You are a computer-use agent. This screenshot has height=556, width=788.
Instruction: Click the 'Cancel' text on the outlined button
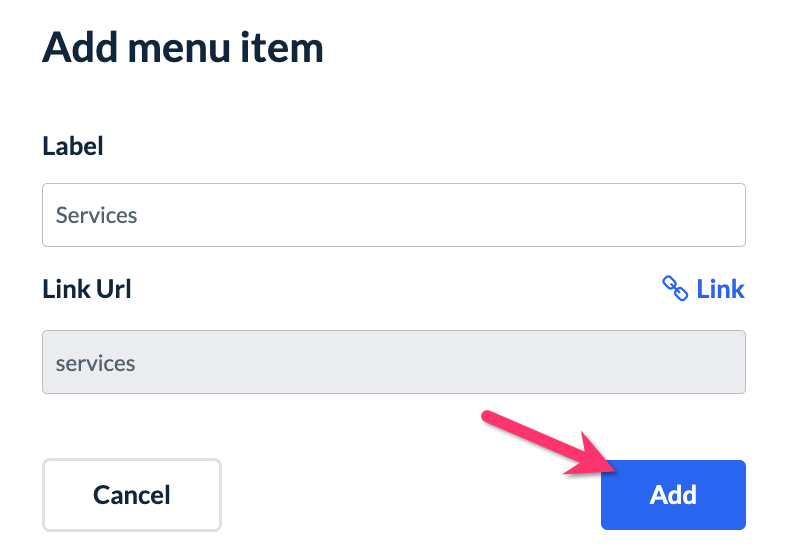pyautogui.click(x=131, y=494)
